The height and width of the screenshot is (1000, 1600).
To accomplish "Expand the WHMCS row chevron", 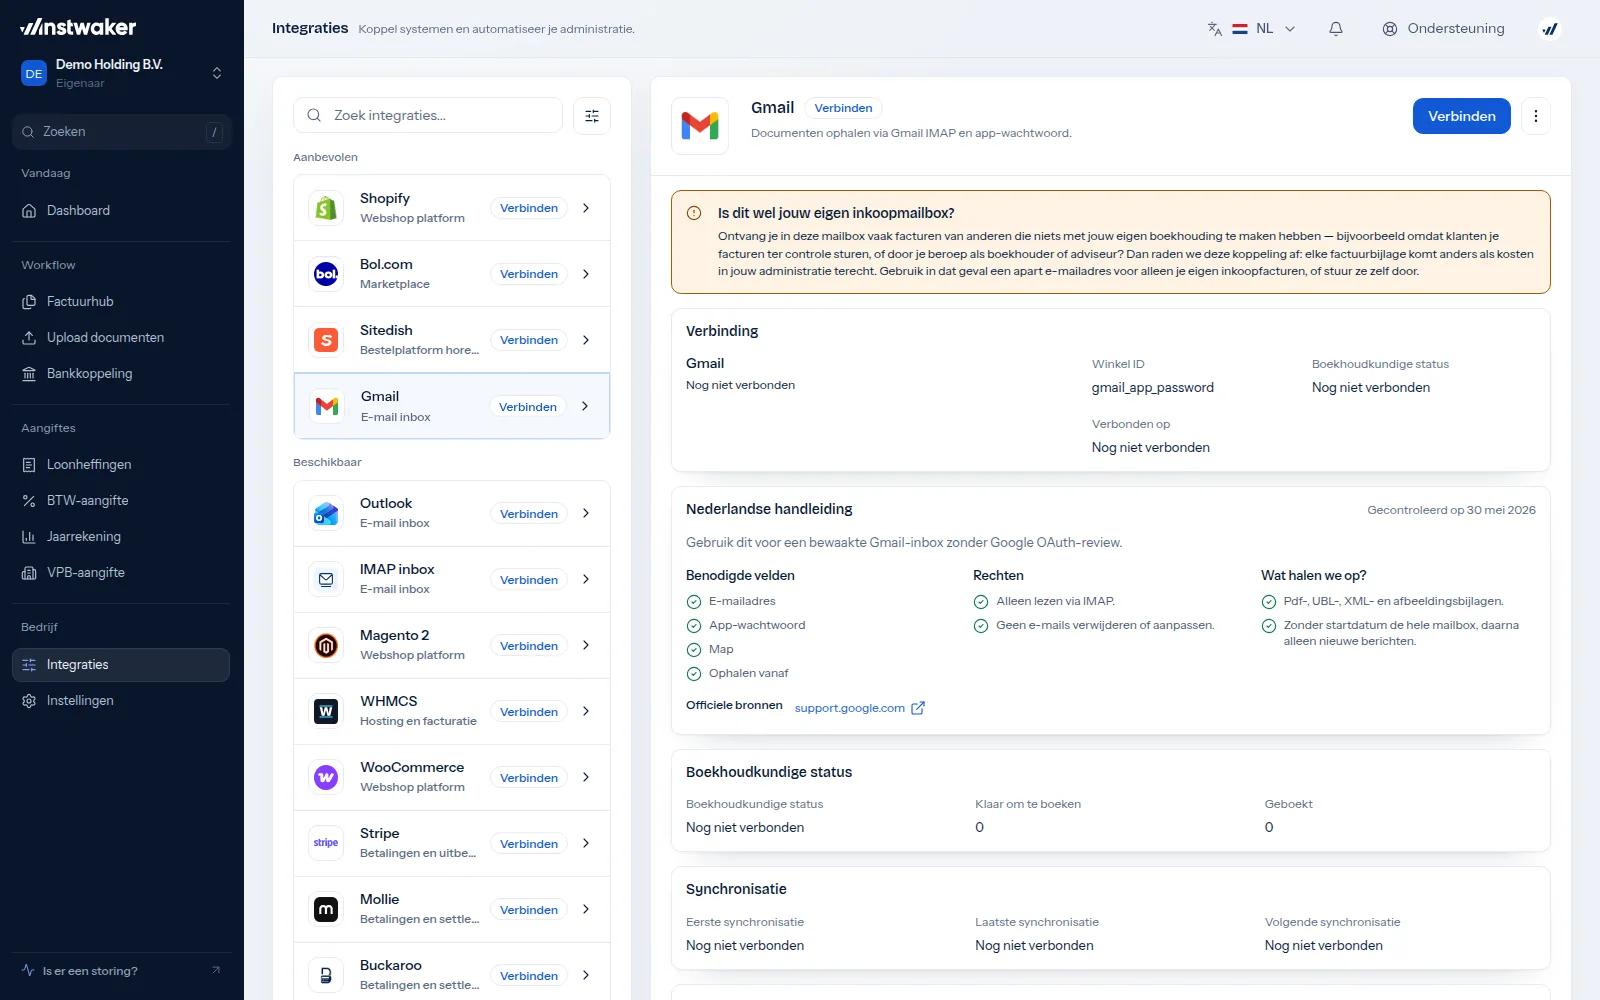I will click(586, 711).
